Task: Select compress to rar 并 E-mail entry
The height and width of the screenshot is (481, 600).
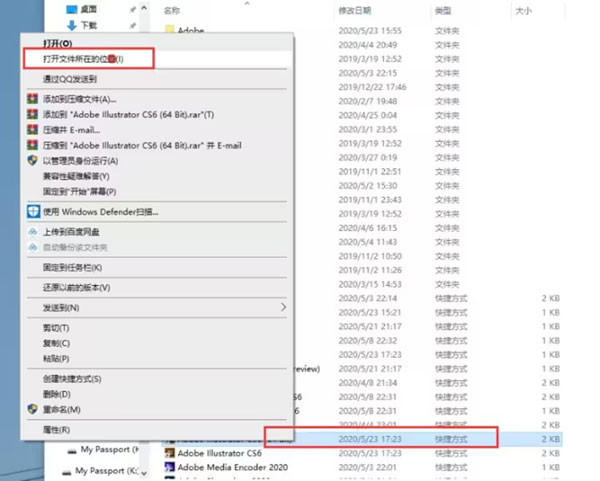Action: (x=142, y=145)
